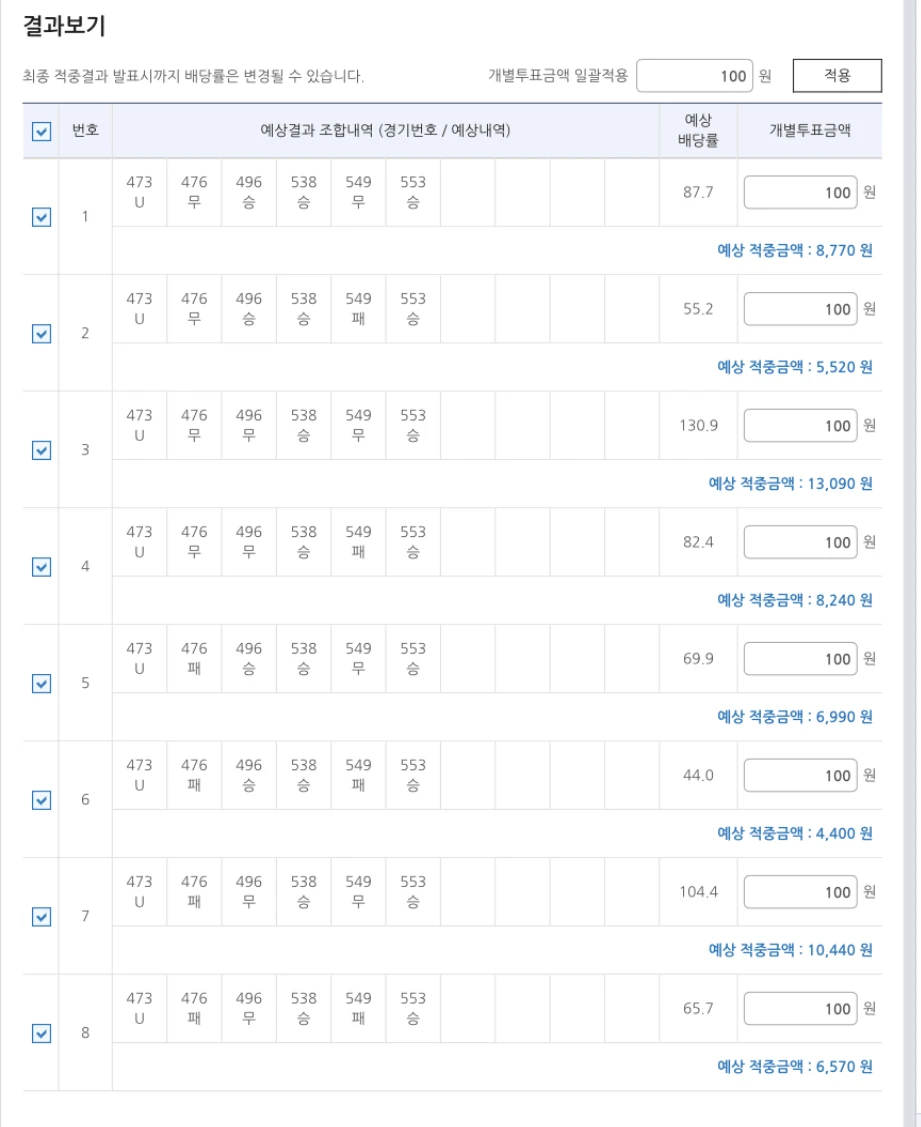921x1127 pixels.
Task: Select the bet amount field for row 8
Action: [x=800, y=1009]
